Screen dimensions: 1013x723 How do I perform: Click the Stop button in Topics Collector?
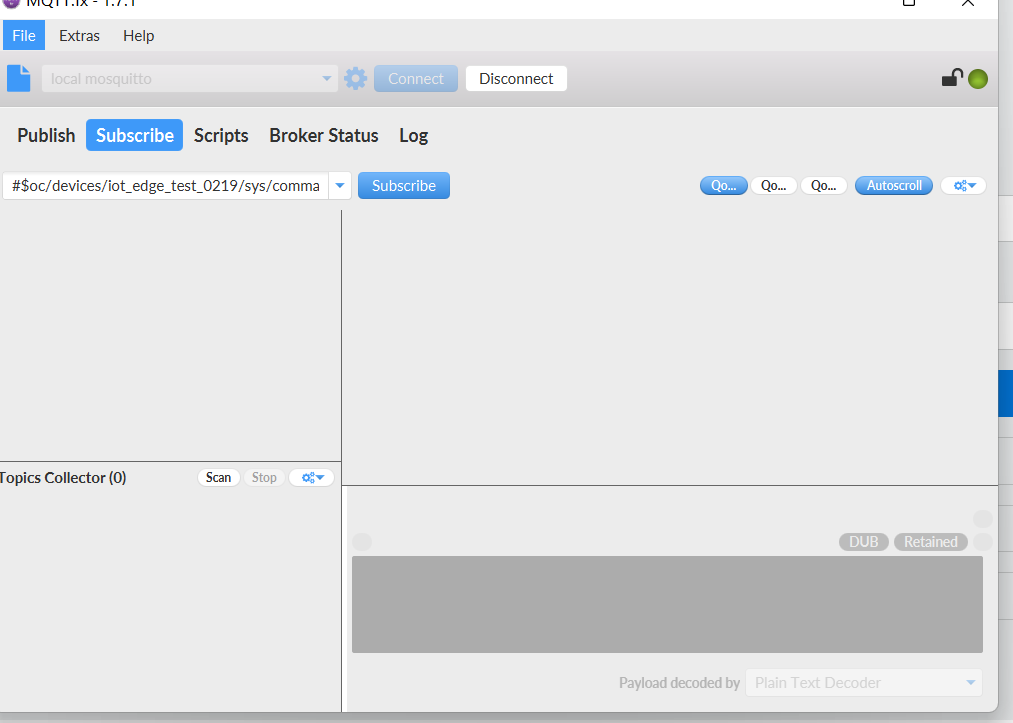tap(264, 477)
